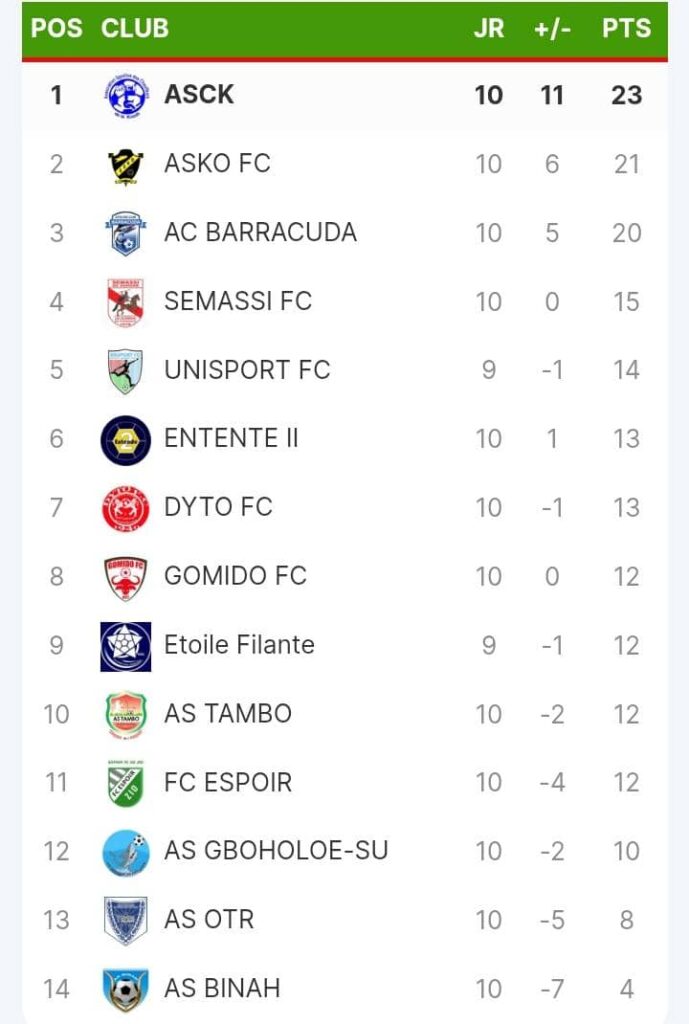The image size is (689, 1024).
Task: Click the AS Tambo badge
Action: click(126, 714)
